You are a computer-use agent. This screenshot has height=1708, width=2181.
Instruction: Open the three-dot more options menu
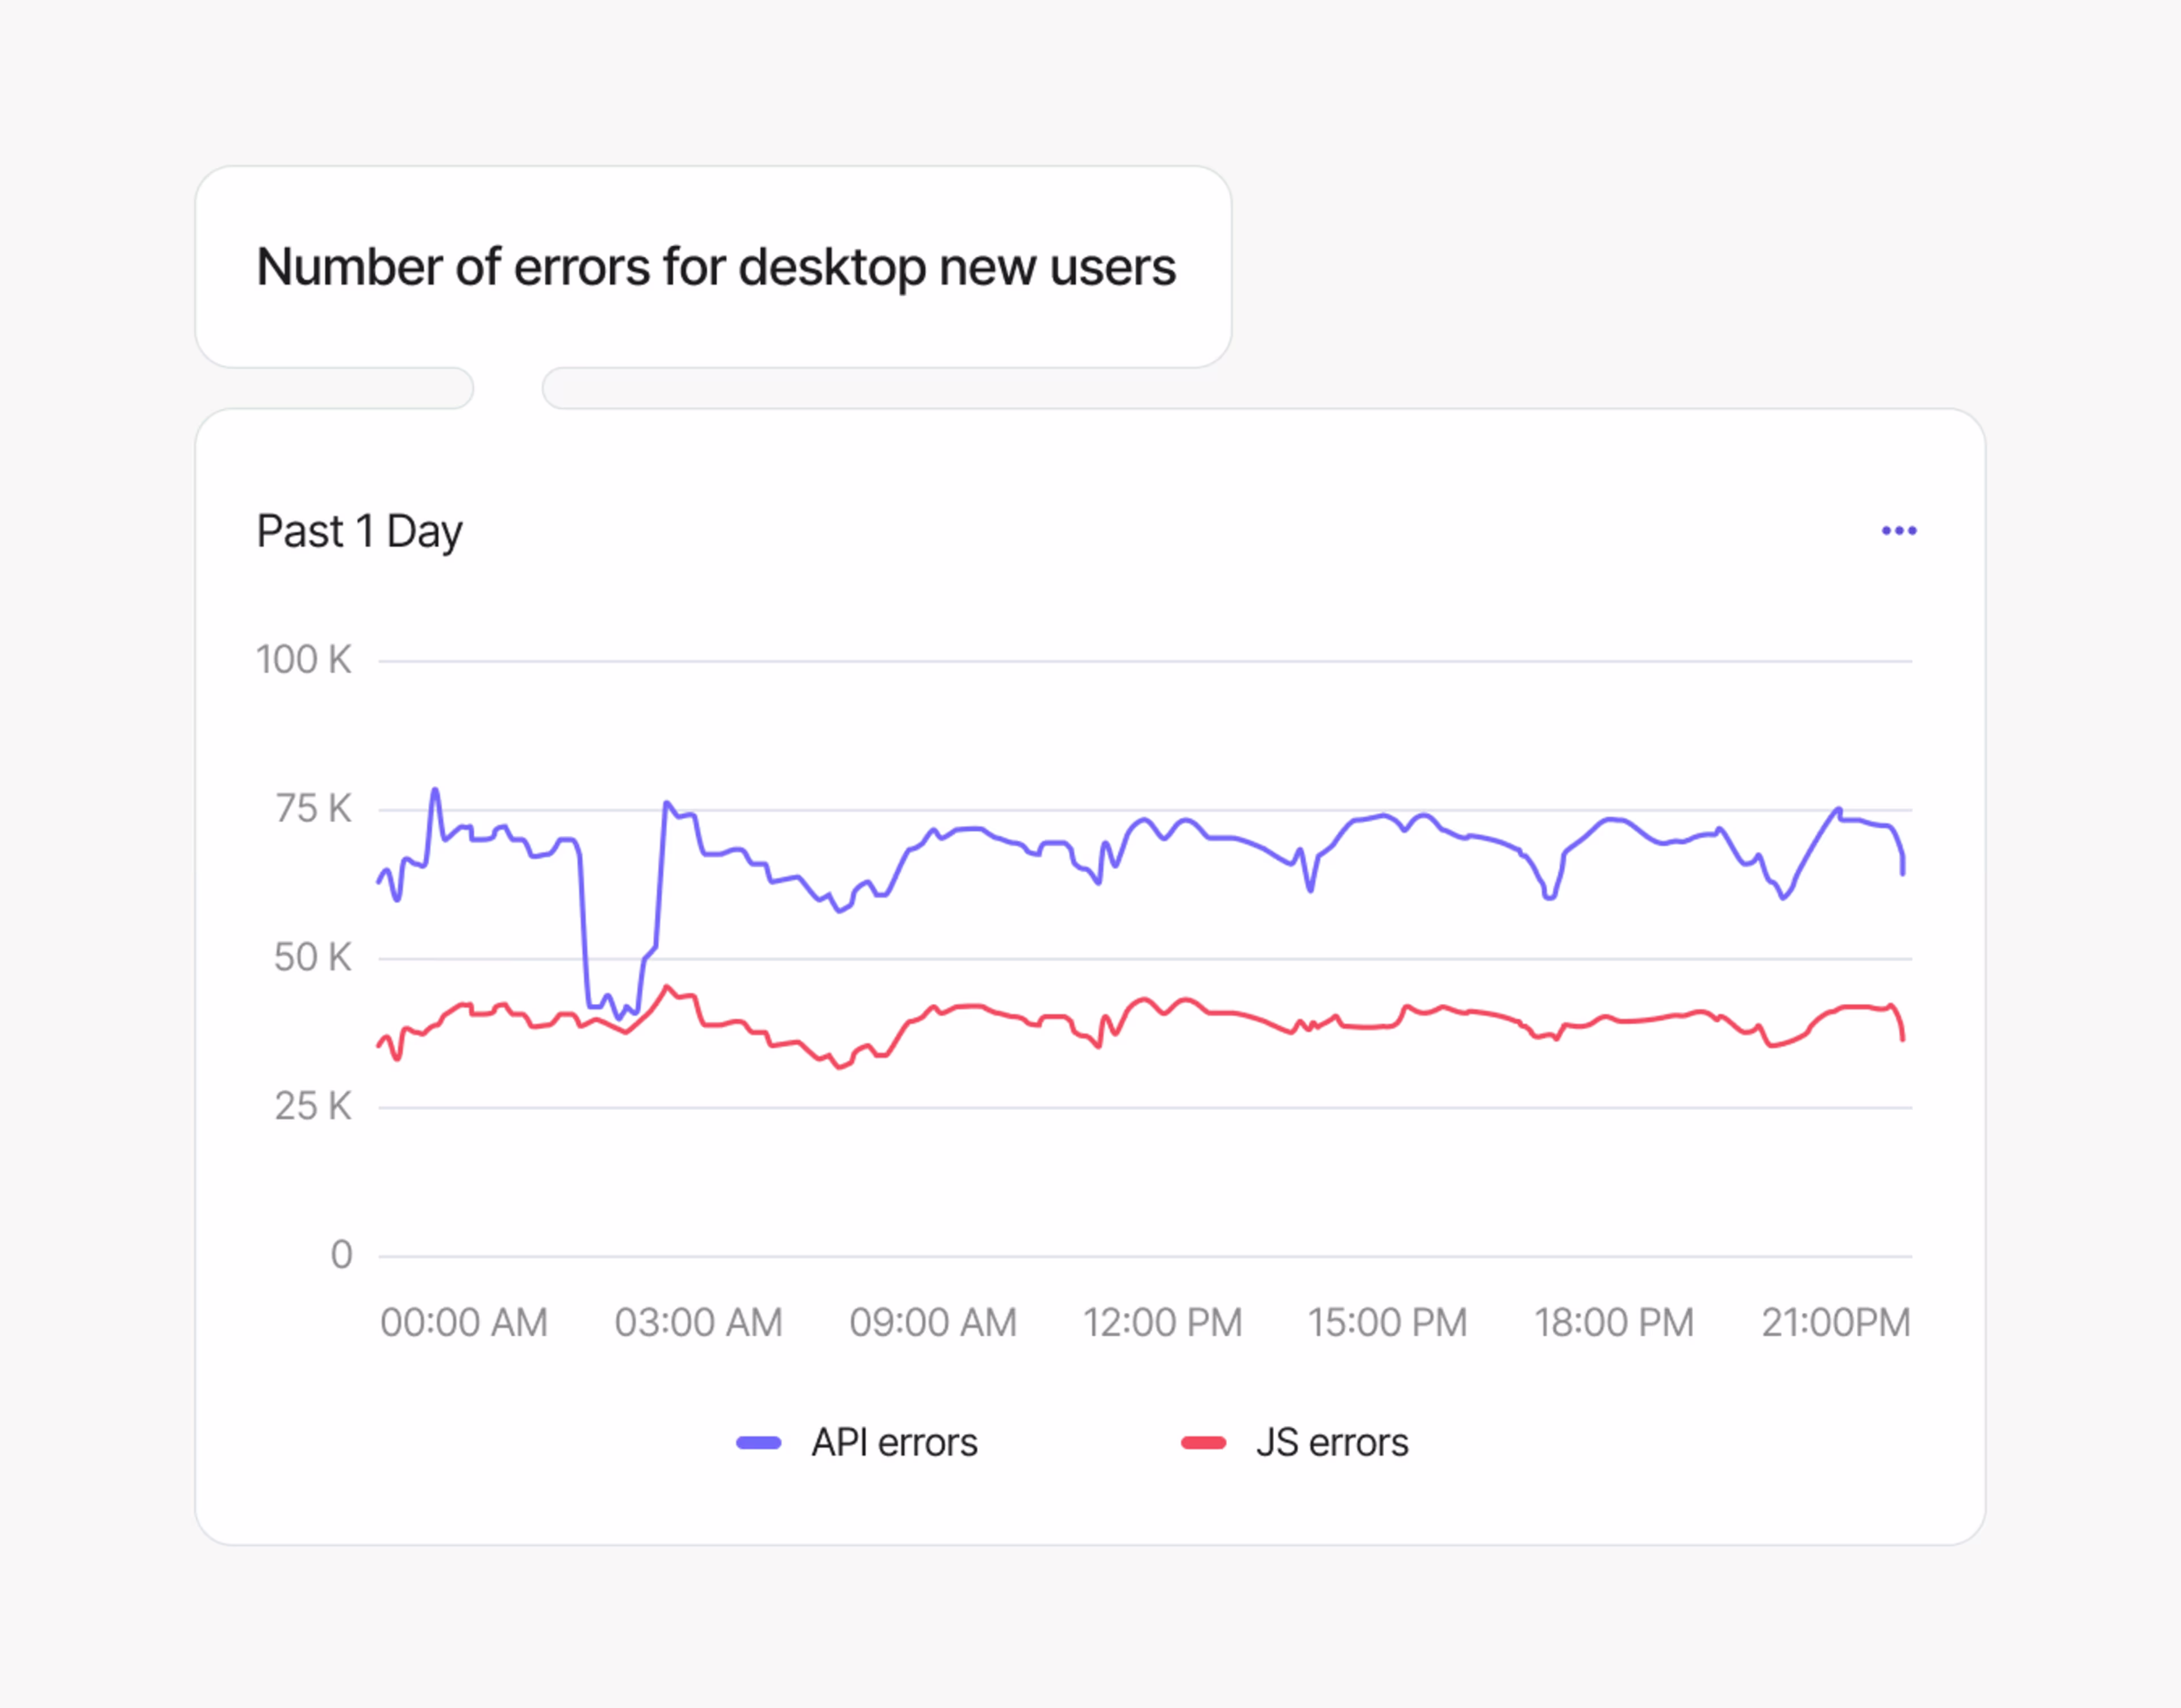(x=1898, y=531)
